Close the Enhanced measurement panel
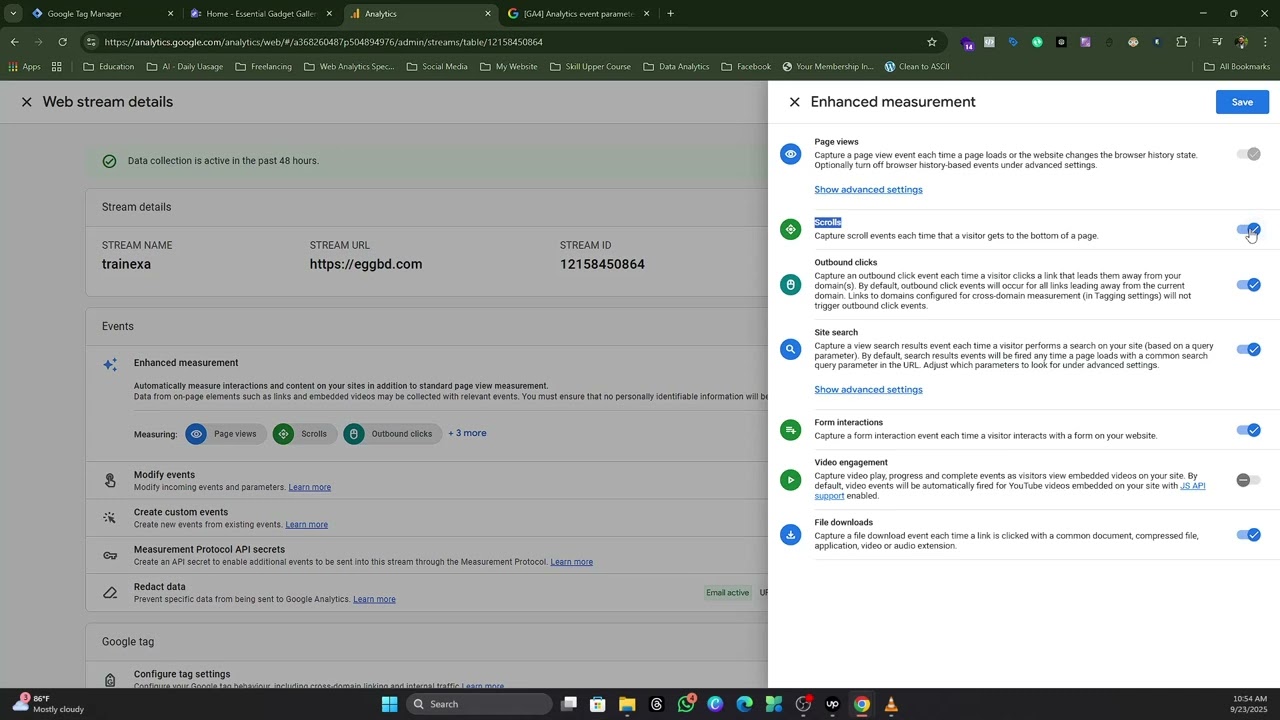The image size is (1280, 720). tap(794, 102)
